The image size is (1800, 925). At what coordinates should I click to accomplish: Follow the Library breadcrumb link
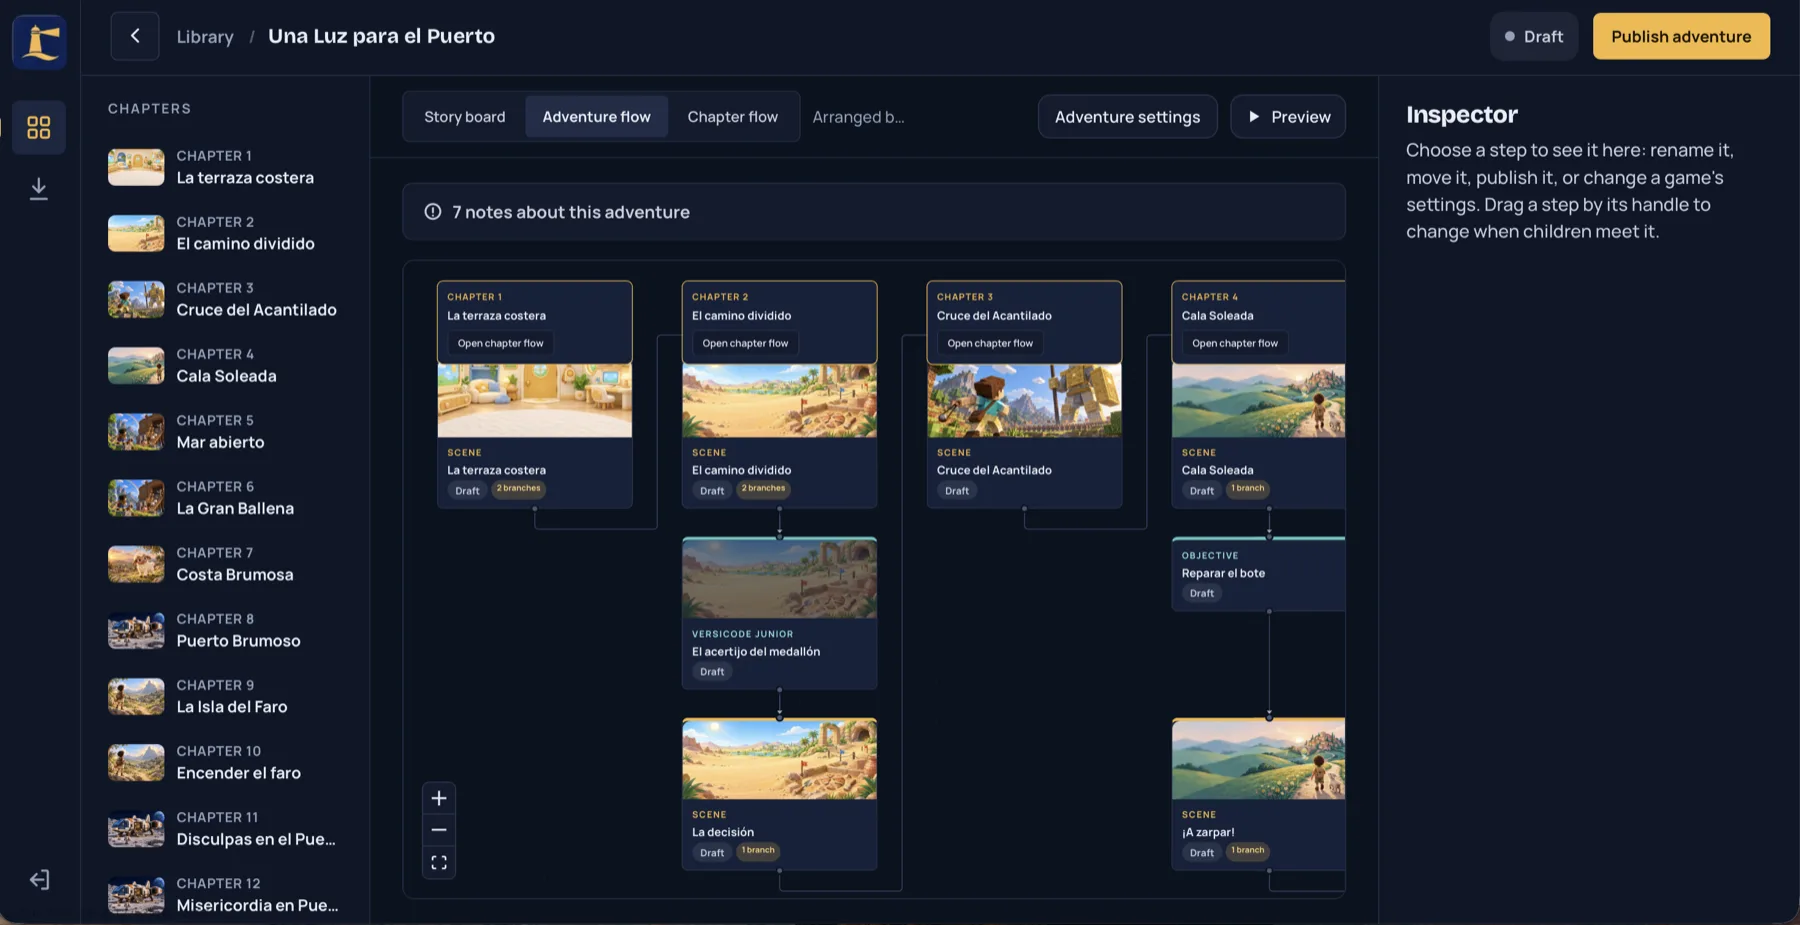(205, 36)
